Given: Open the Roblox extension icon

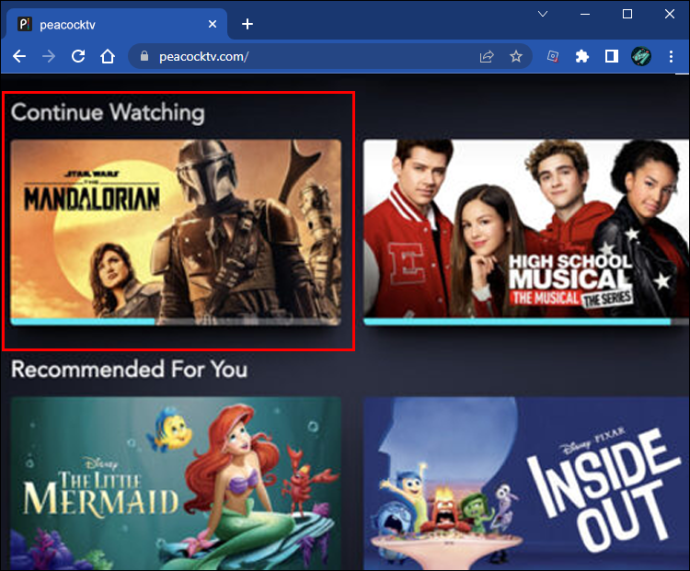Looking at the screenshot, I should tap(553, 56).
